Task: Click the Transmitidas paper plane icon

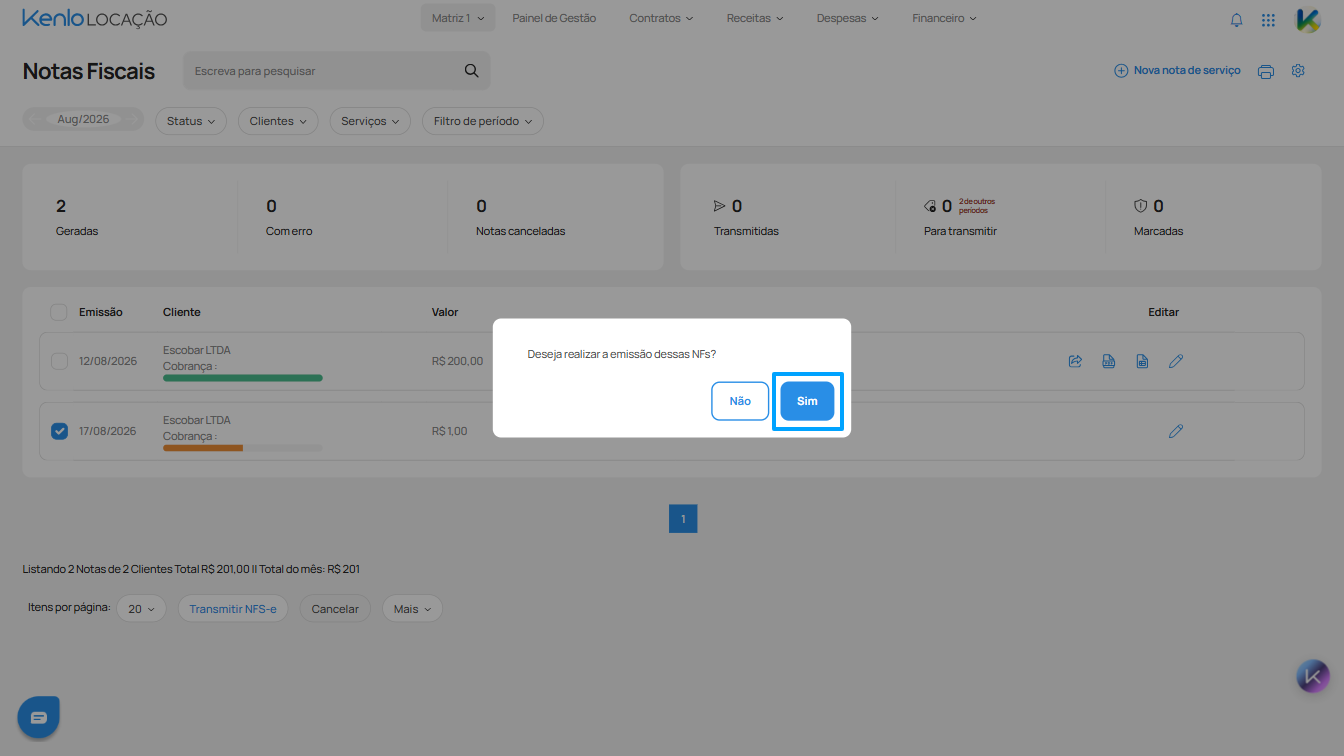Action: [x=719, y=206]
